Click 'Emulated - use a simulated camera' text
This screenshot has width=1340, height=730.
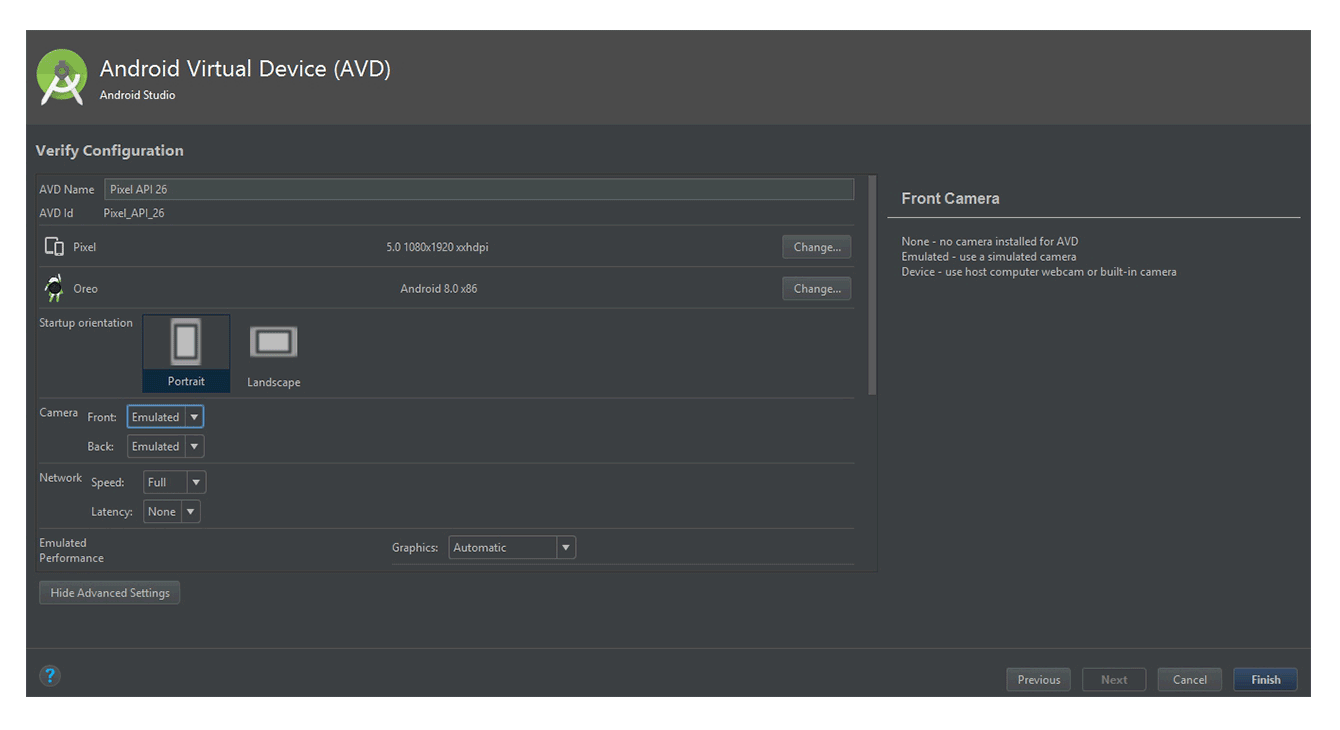(x=989, y=257)
